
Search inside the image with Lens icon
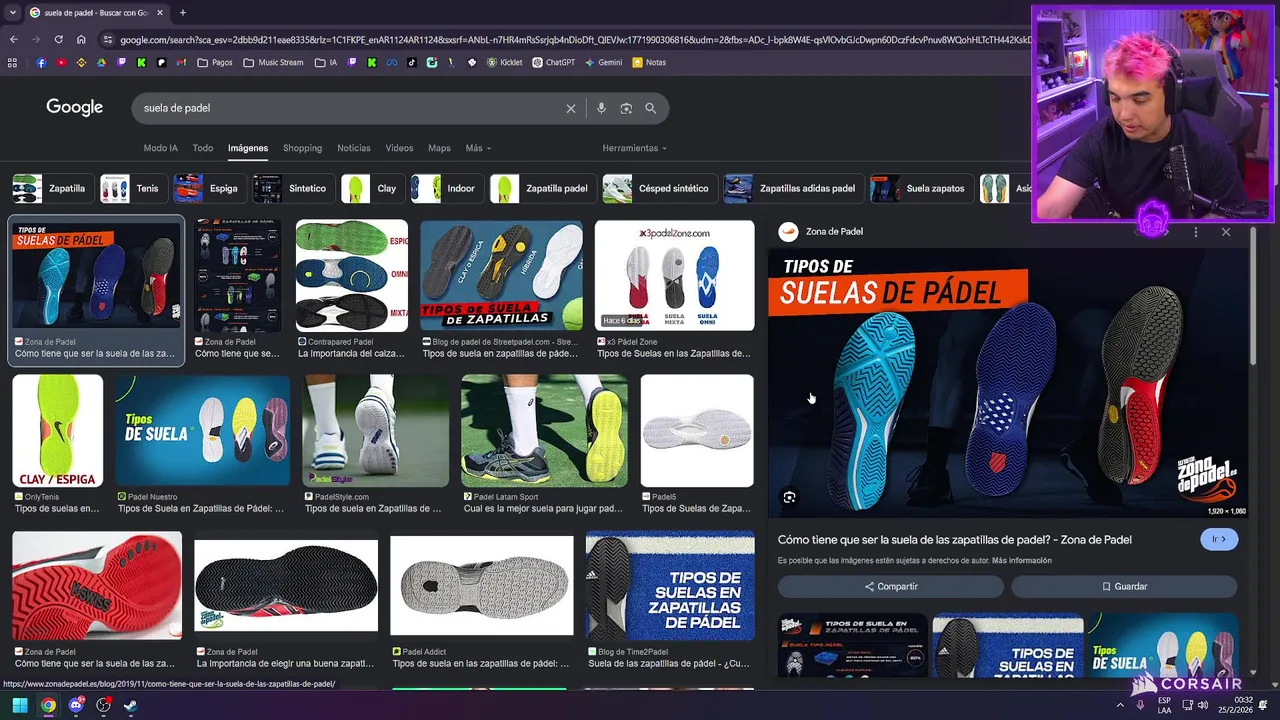(x=790, y=497)
